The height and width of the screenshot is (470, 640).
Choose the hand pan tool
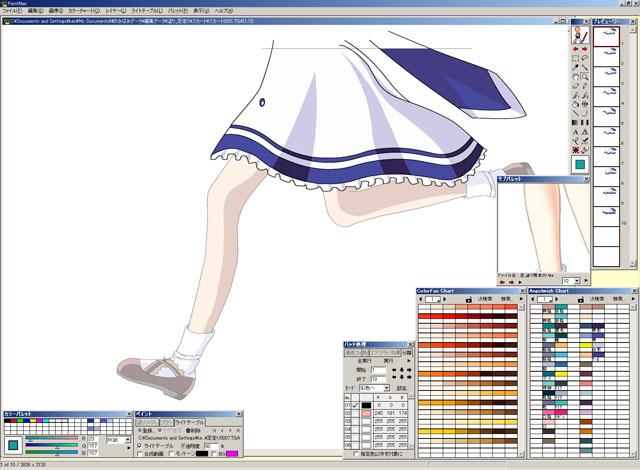click(575, 77)
